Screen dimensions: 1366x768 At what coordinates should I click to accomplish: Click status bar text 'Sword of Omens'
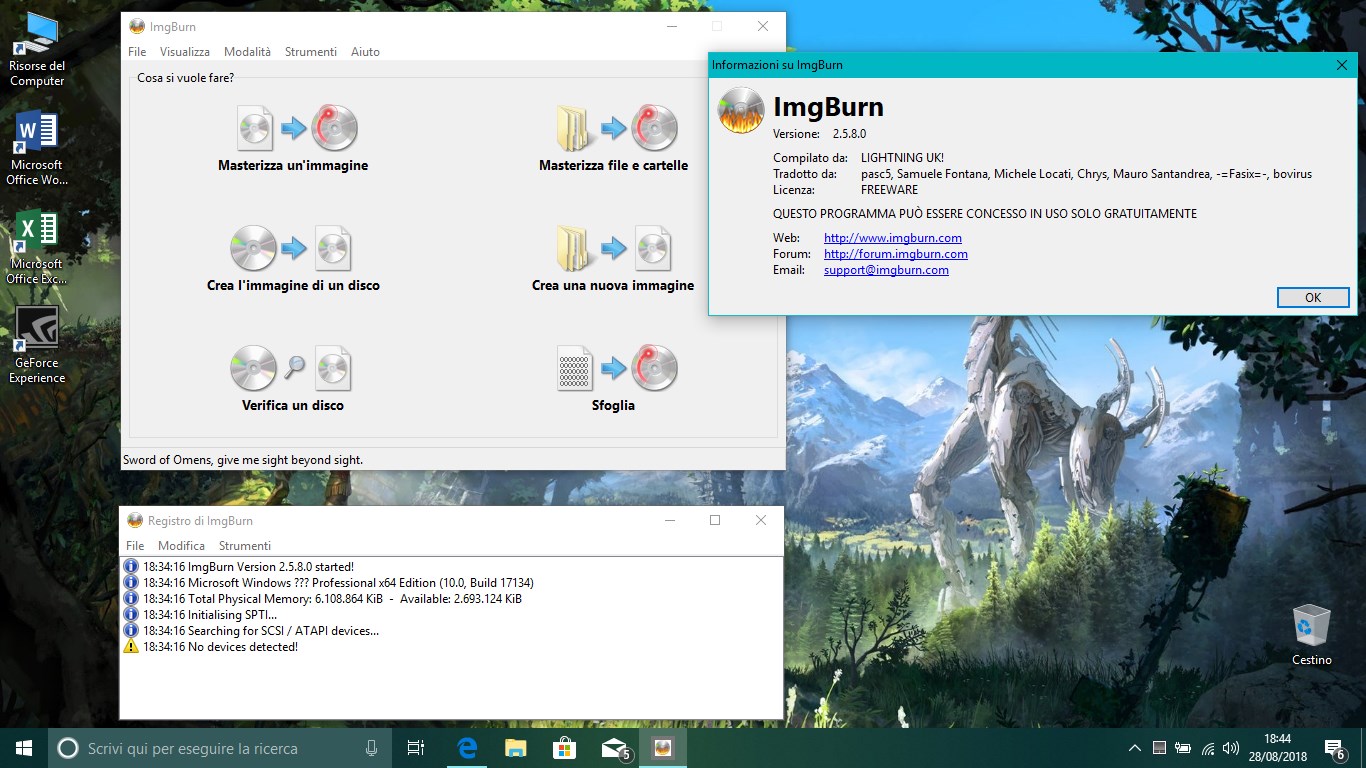click(x=242, y=460)
